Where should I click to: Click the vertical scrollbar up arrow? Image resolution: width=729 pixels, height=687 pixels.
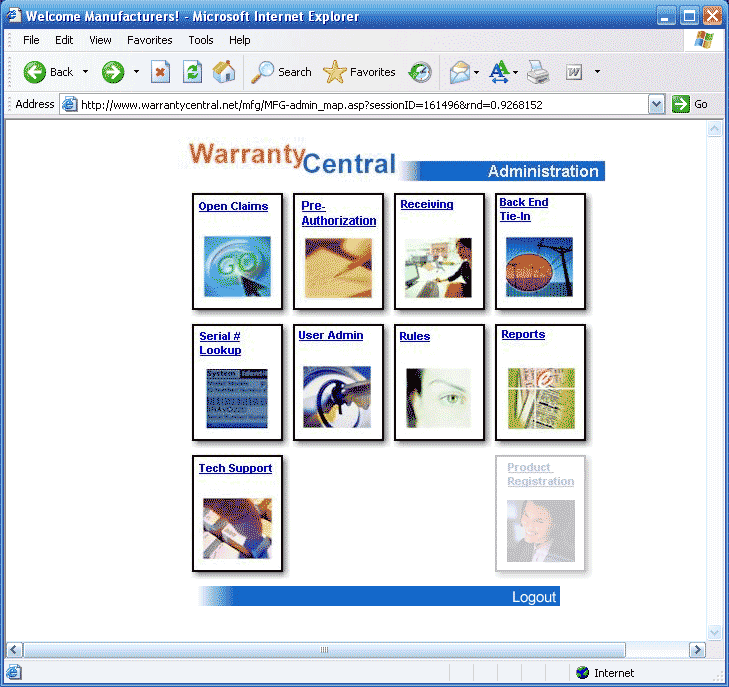point(714,129)
